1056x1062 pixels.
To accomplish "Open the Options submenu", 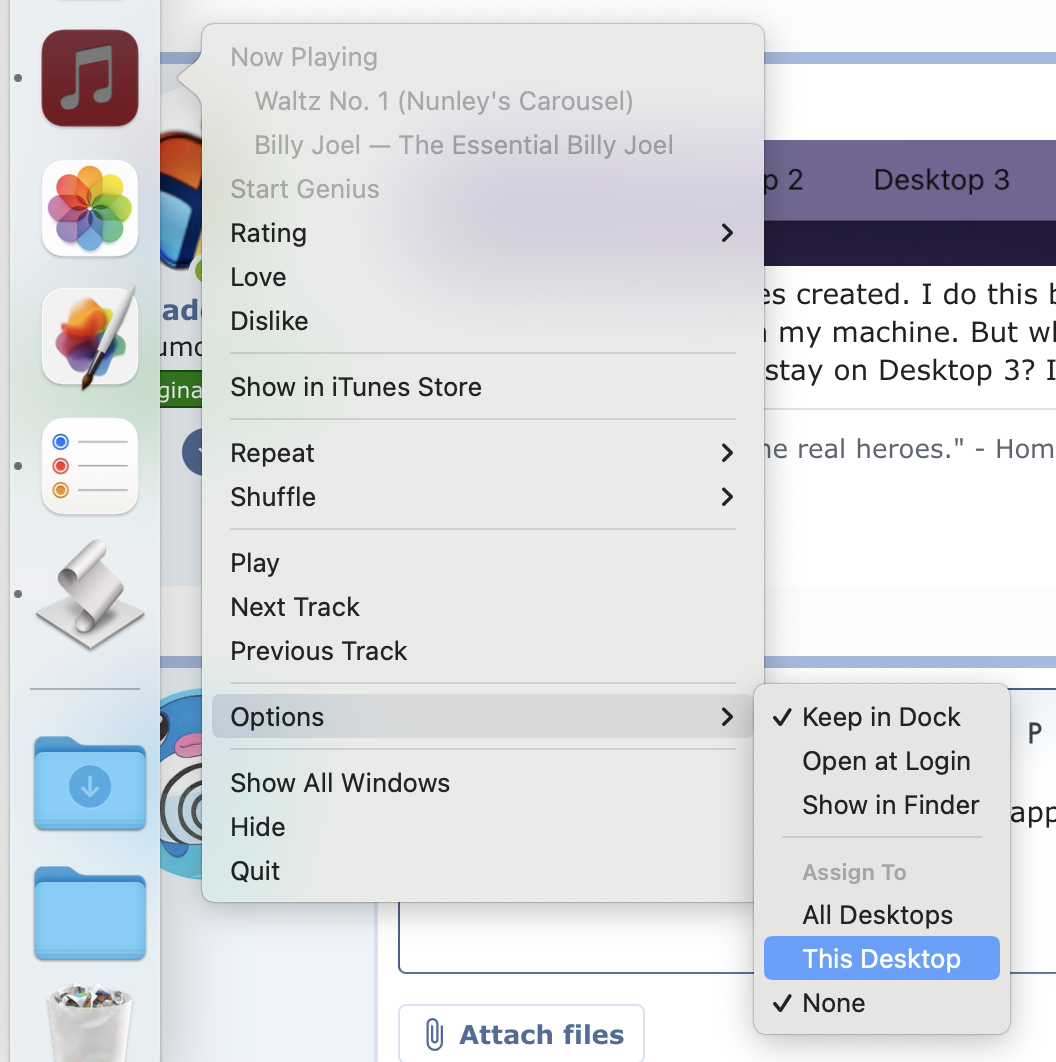I will pyautogui.click(x=482, y=717).
